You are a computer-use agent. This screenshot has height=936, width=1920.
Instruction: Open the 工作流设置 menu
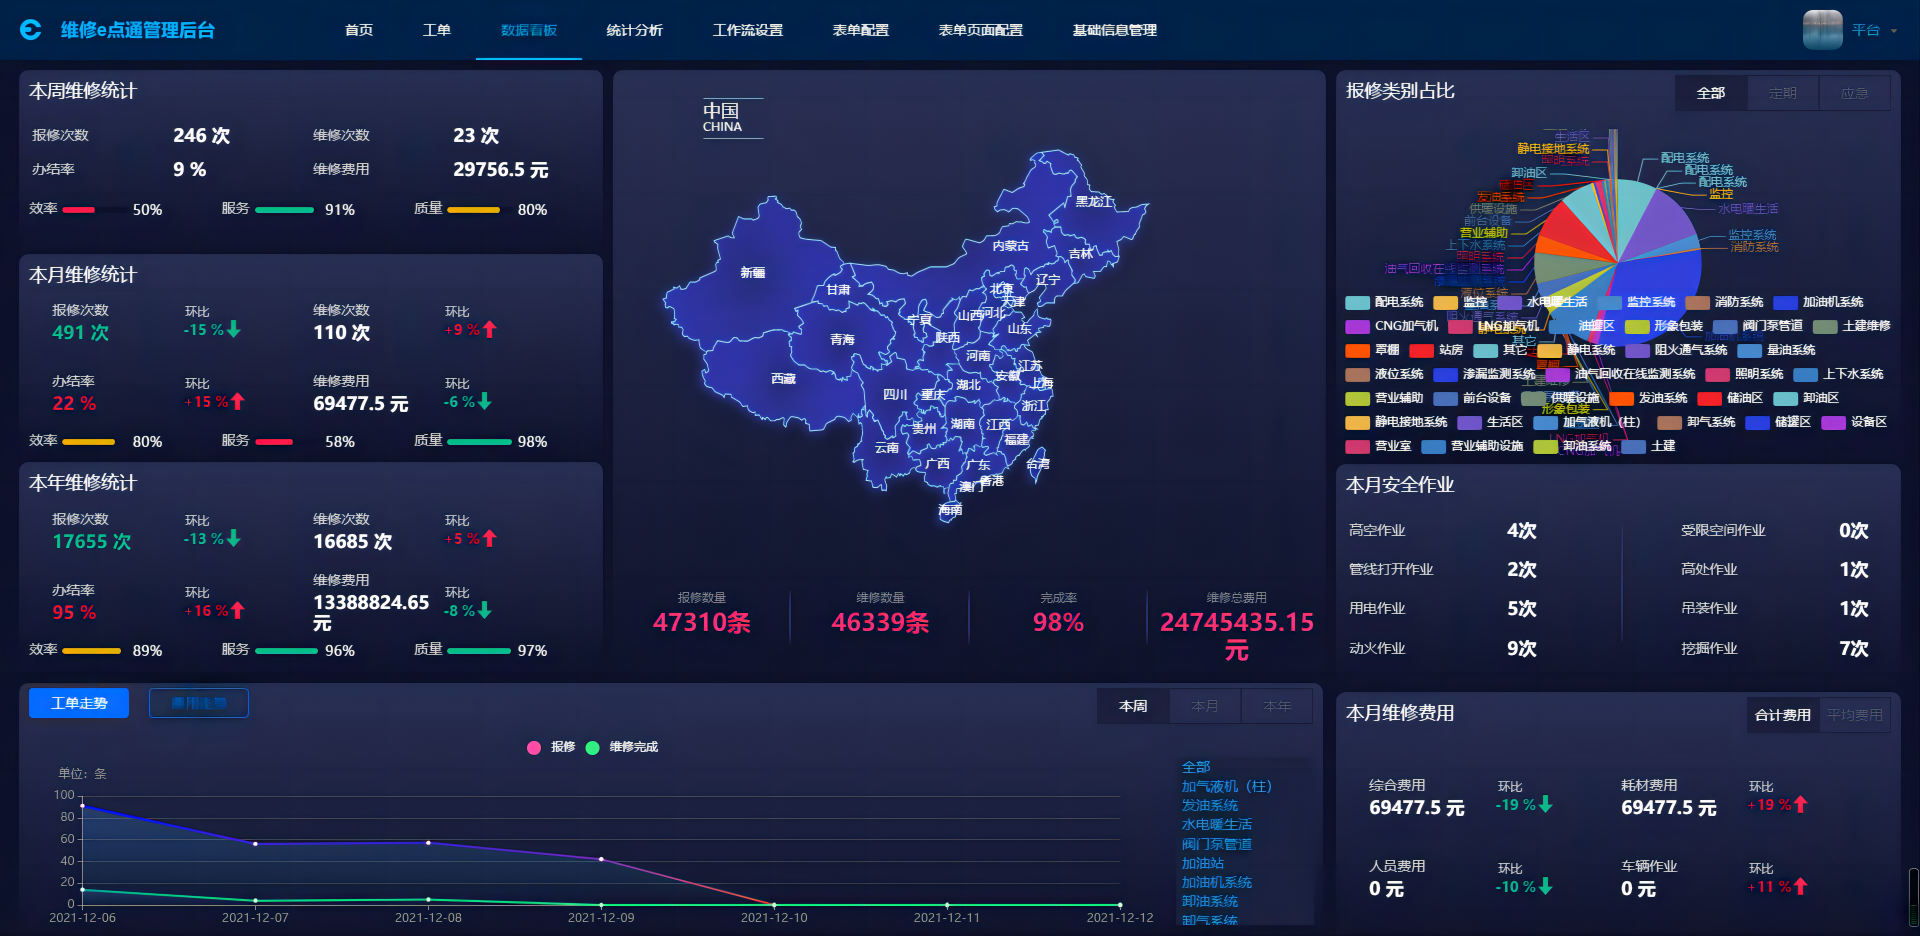pos(747,30)
